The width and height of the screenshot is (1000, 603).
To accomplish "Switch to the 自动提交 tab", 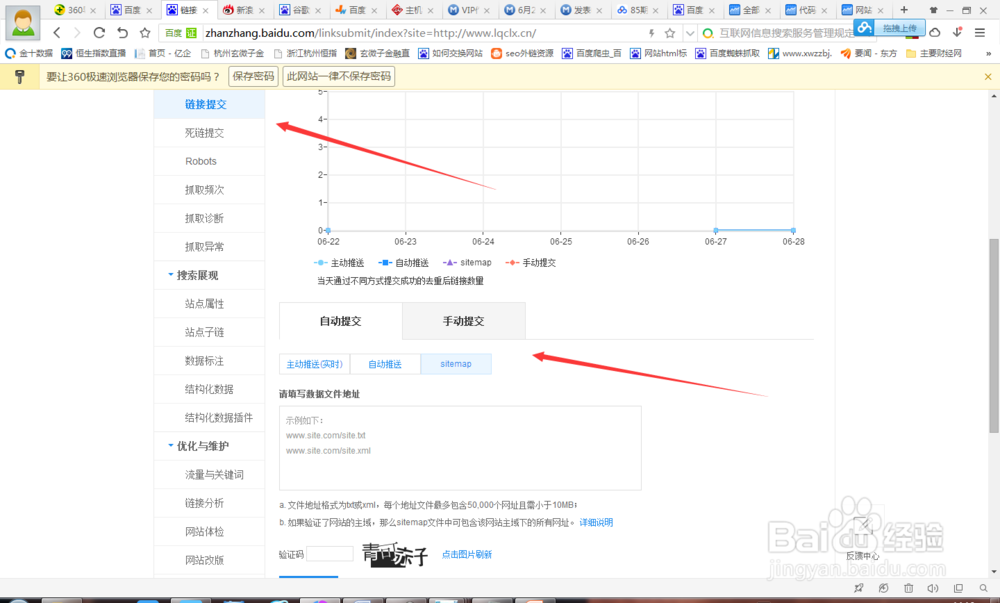I will (x=341, y=321).
